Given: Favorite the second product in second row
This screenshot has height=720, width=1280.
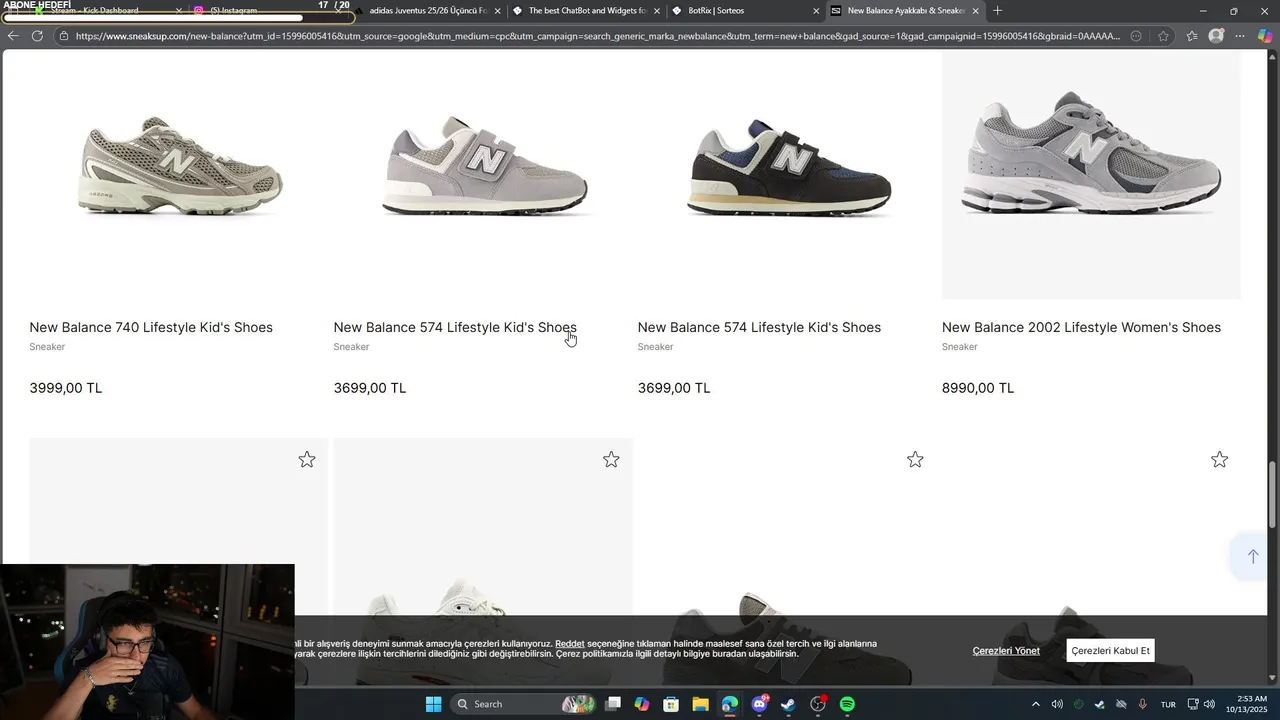Looking at the screenshot, I should [611, 460].
